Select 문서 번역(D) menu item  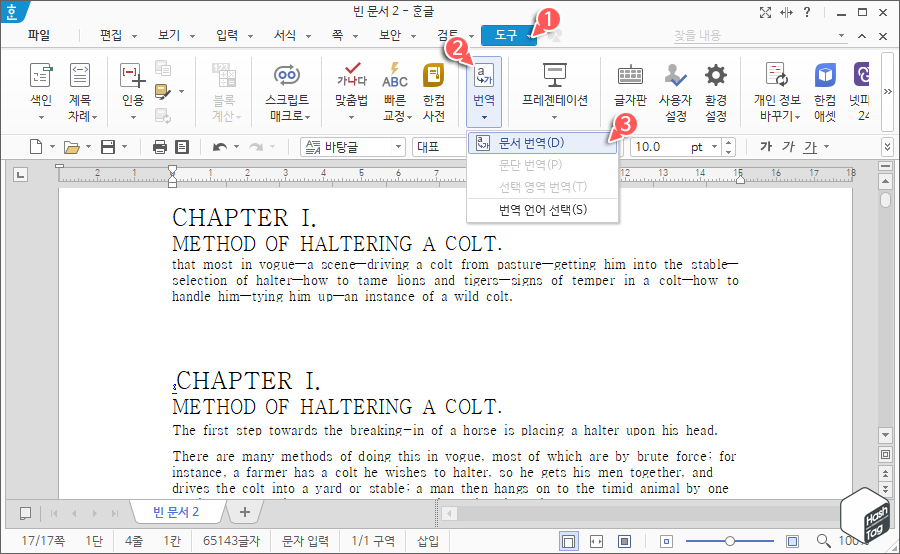(542, 143)
